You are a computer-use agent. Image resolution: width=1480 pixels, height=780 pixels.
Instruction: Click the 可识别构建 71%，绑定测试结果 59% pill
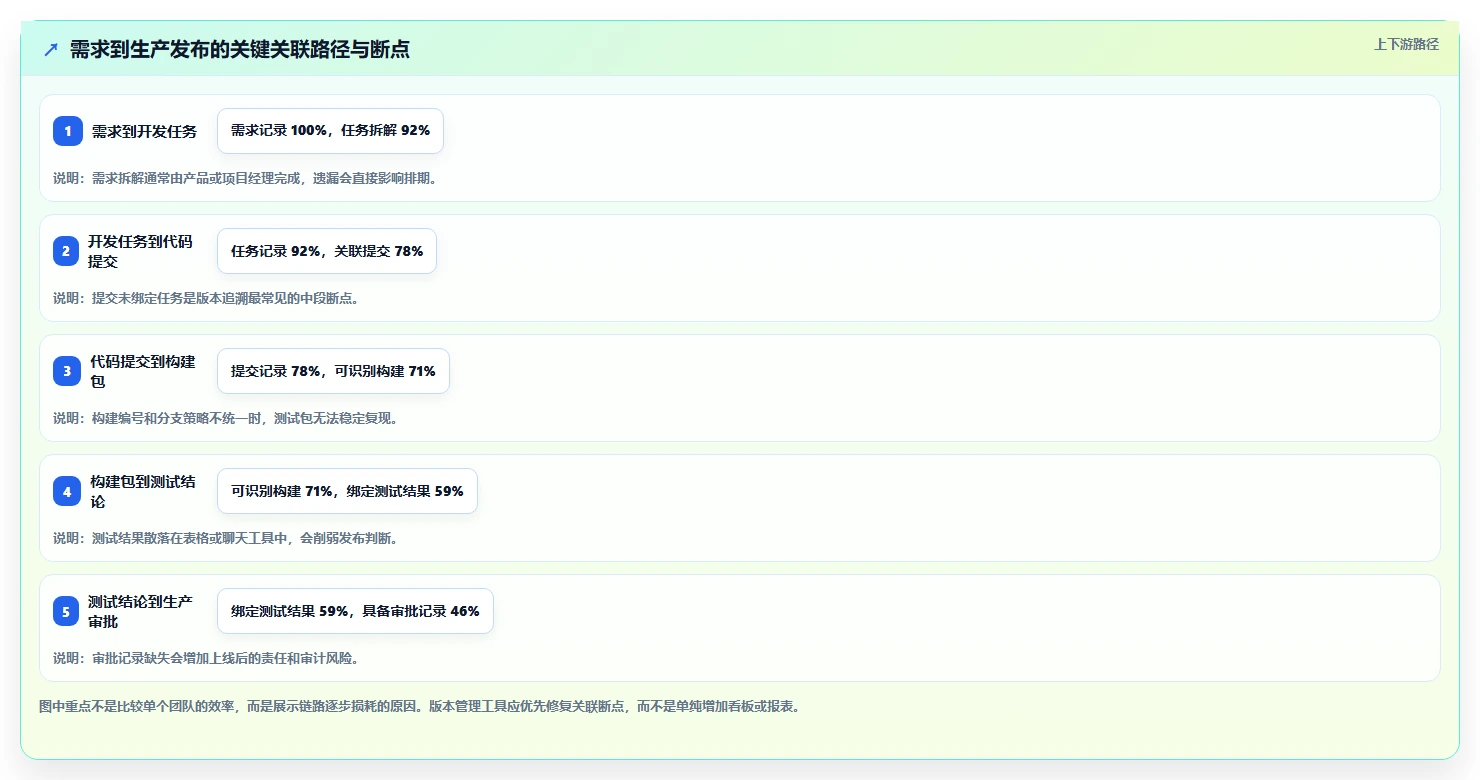[x=347, y=491]
